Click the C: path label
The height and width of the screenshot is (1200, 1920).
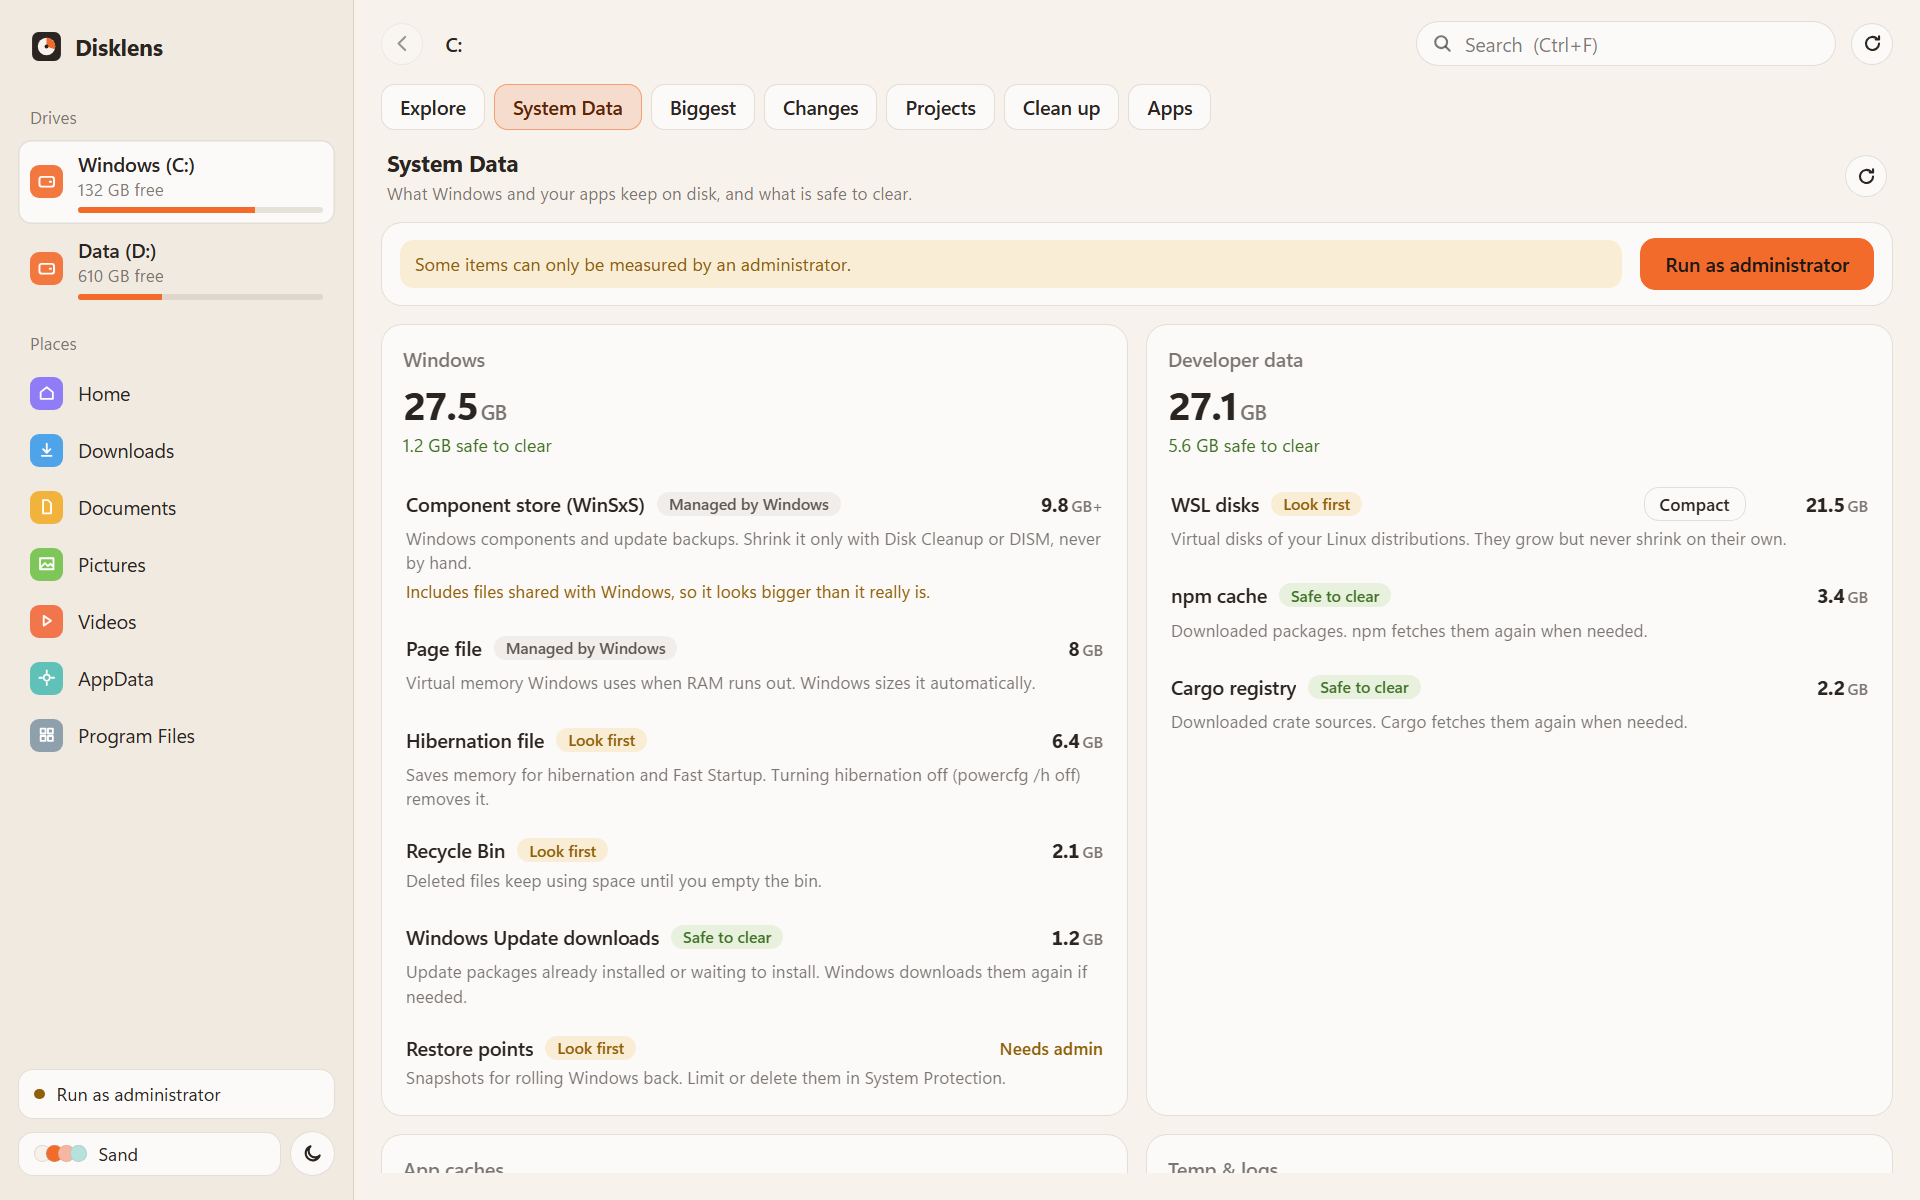454,45
